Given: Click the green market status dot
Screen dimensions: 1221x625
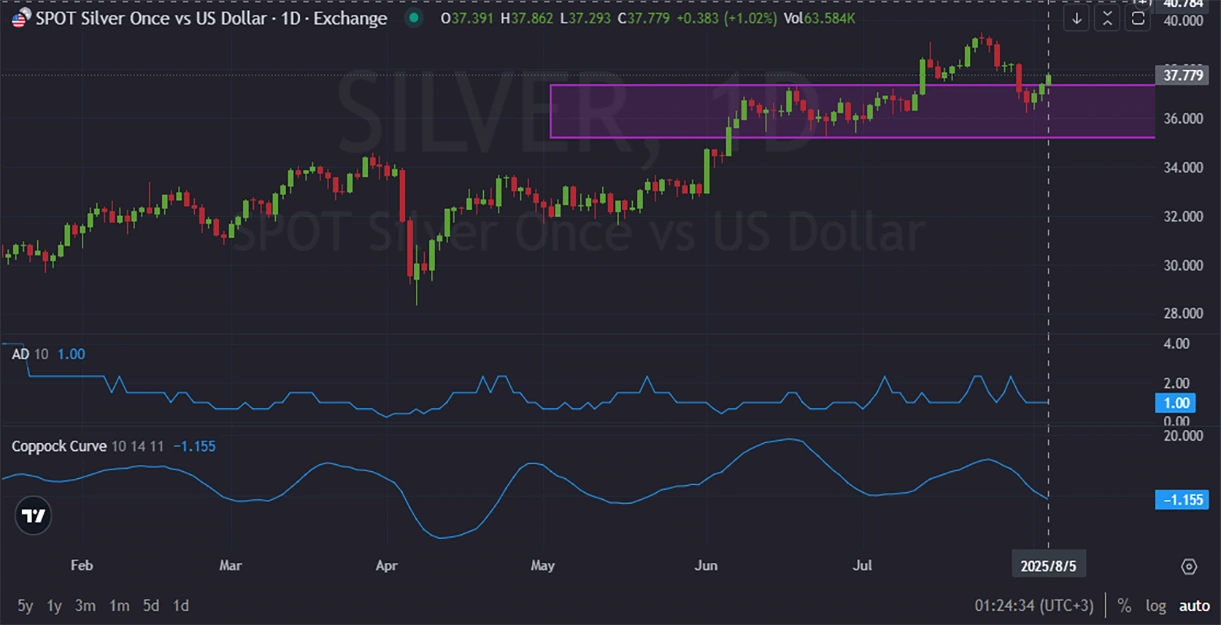Looking at the screenshot, I should point(414,18).
